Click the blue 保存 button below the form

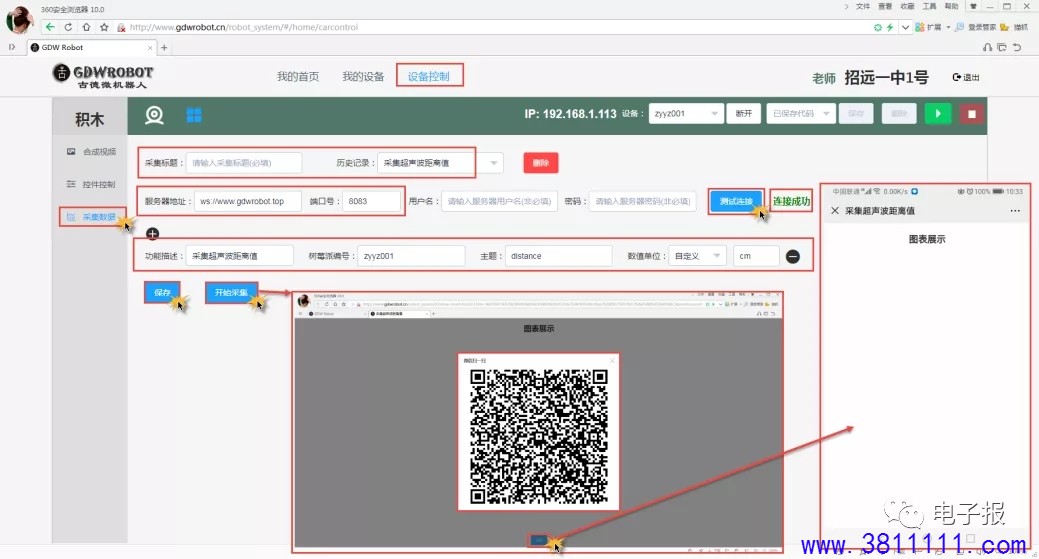[x=162, y=292]
